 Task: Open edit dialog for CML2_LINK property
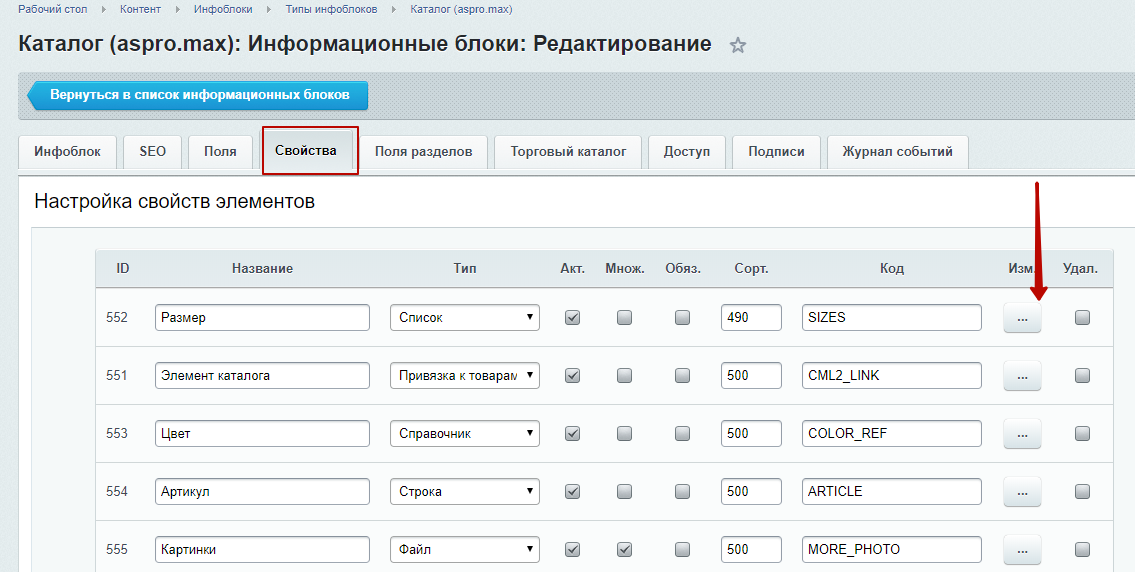pos(1022,376)
